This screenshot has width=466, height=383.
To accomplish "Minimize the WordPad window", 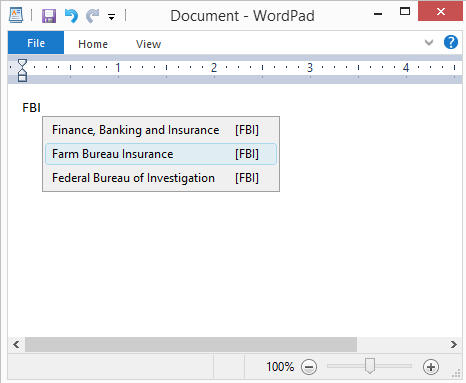I will tap(378, 14).
